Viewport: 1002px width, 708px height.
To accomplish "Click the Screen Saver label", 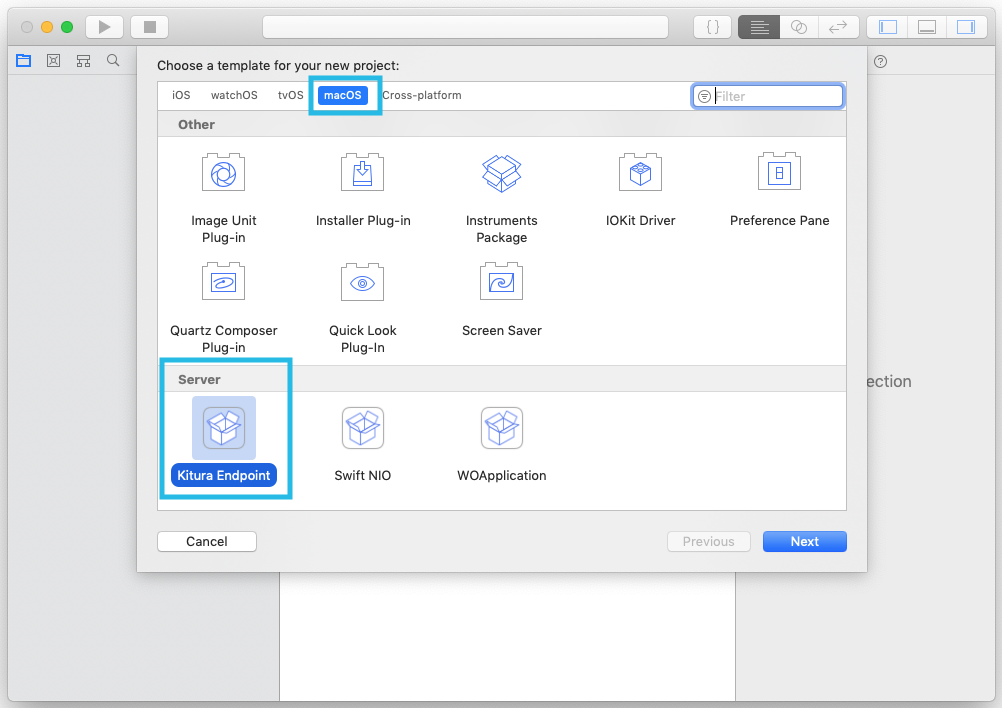I will coord(502,330).
